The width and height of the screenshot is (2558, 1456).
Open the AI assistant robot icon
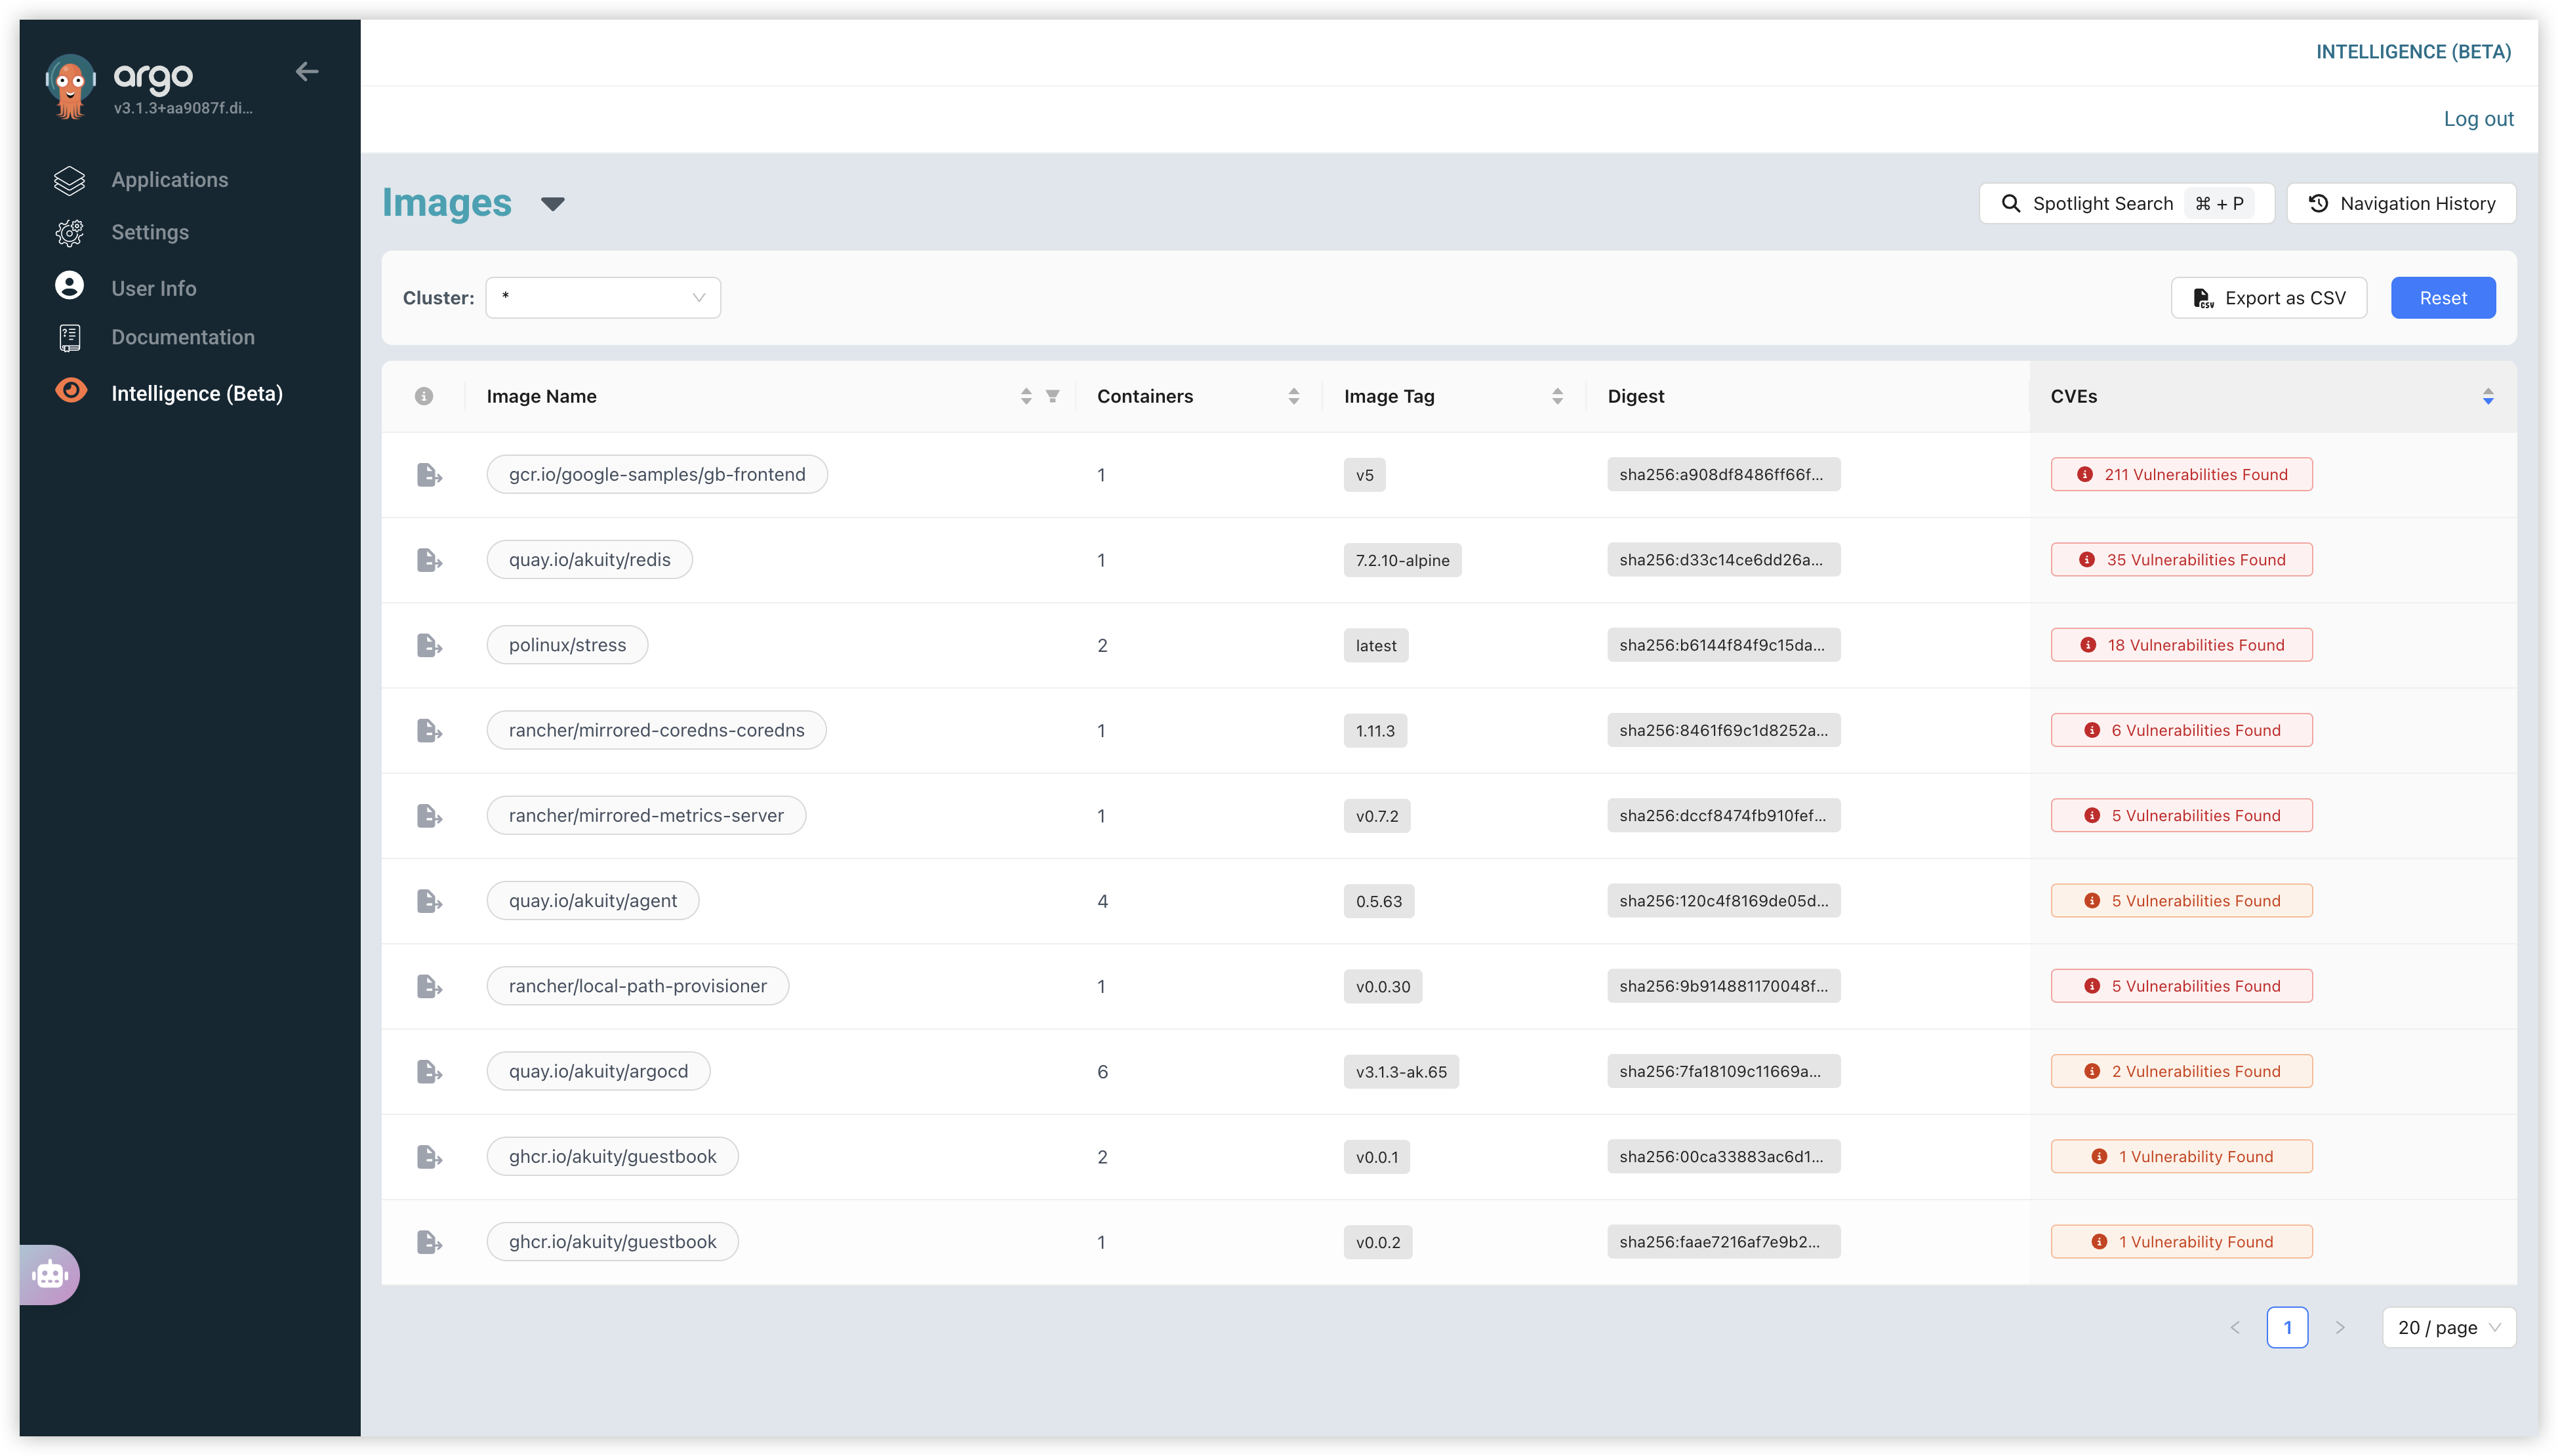(49, 1274)
